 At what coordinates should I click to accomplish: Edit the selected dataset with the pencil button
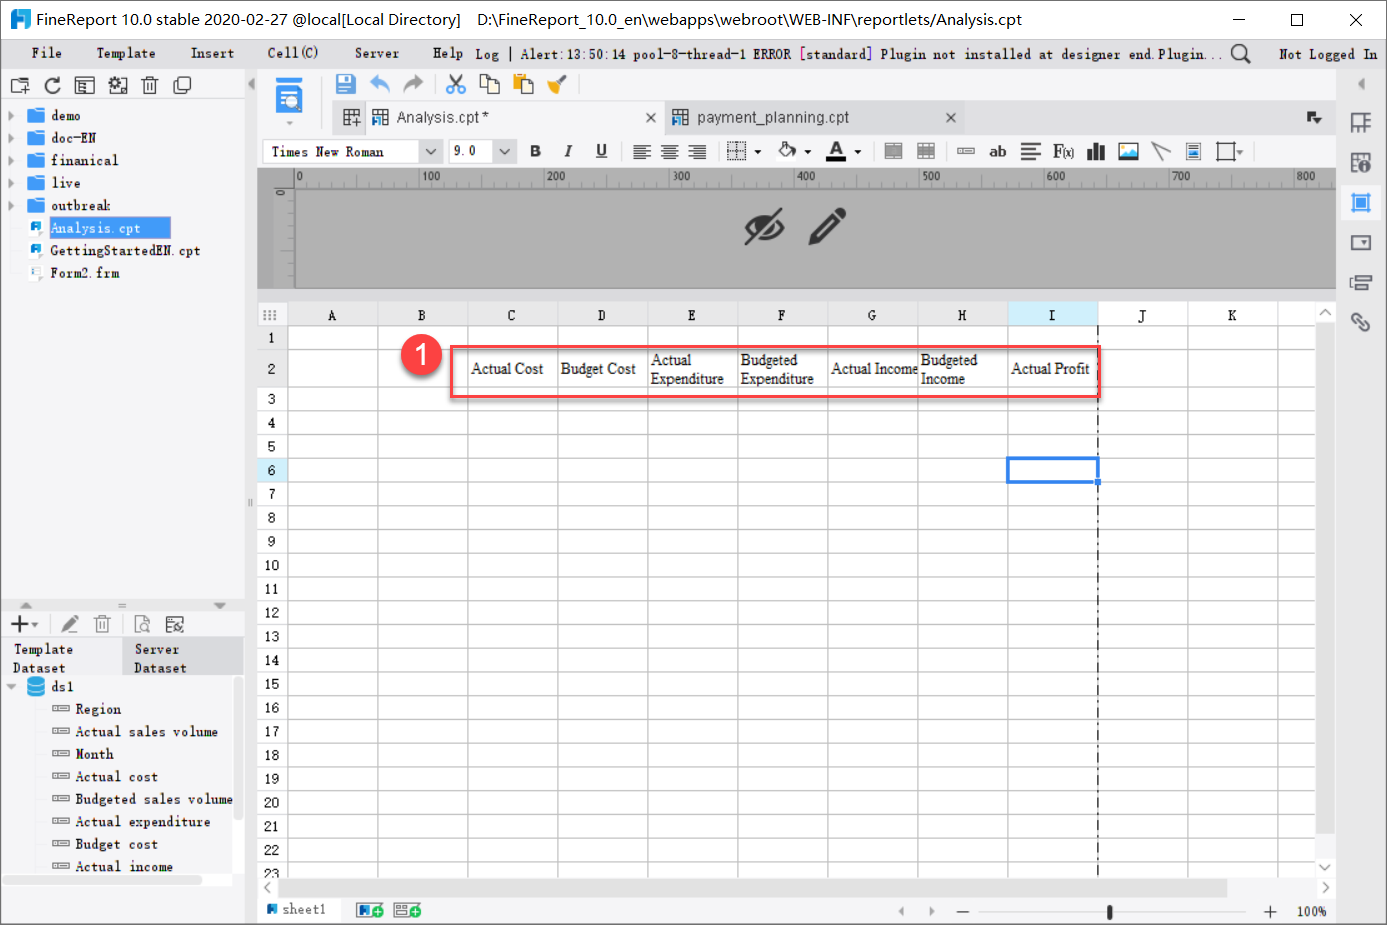69,623
